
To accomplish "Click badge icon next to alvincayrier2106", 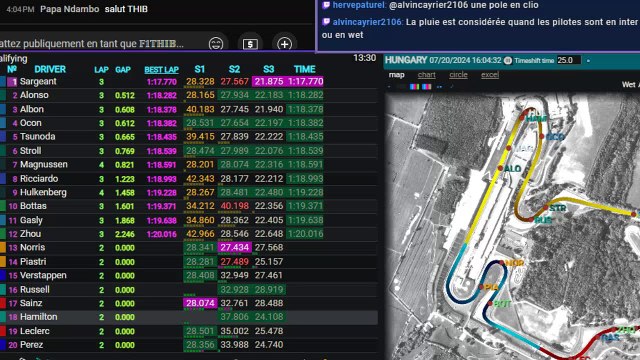I will point(326,22).
